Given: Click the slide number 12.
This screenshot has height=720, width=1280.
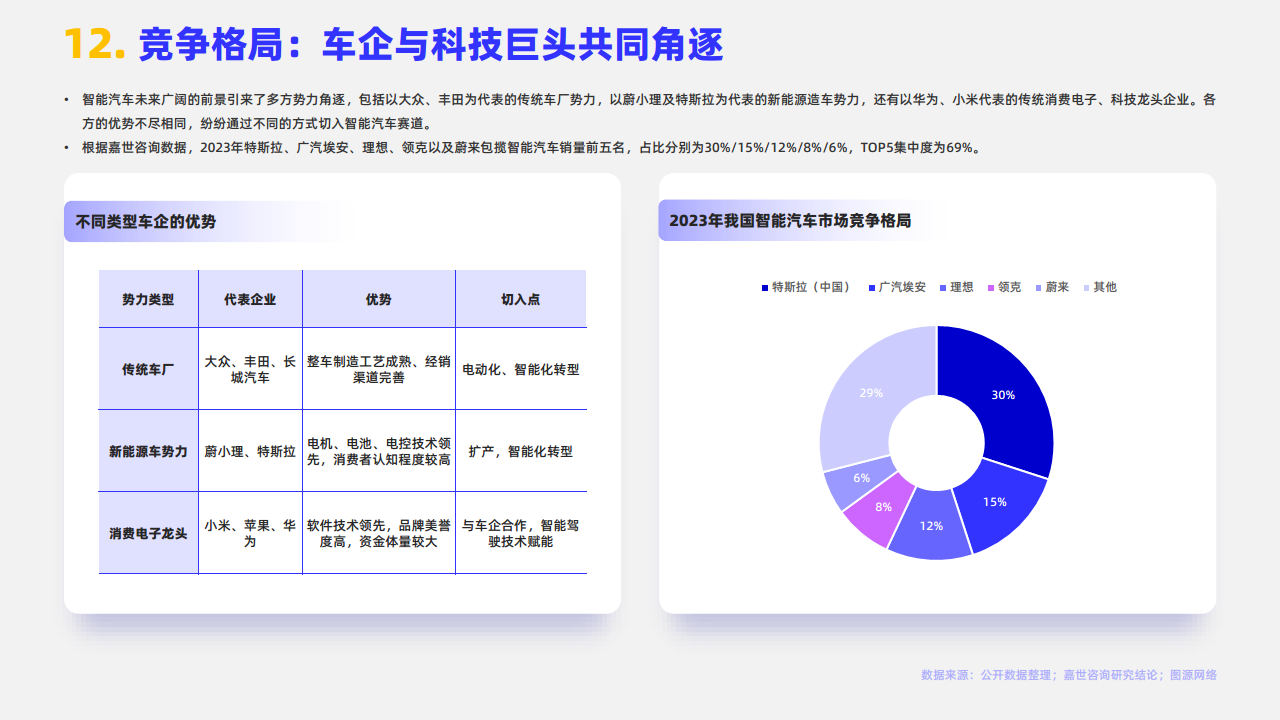Looking at the screenshot, I should (x=95, y=44).
